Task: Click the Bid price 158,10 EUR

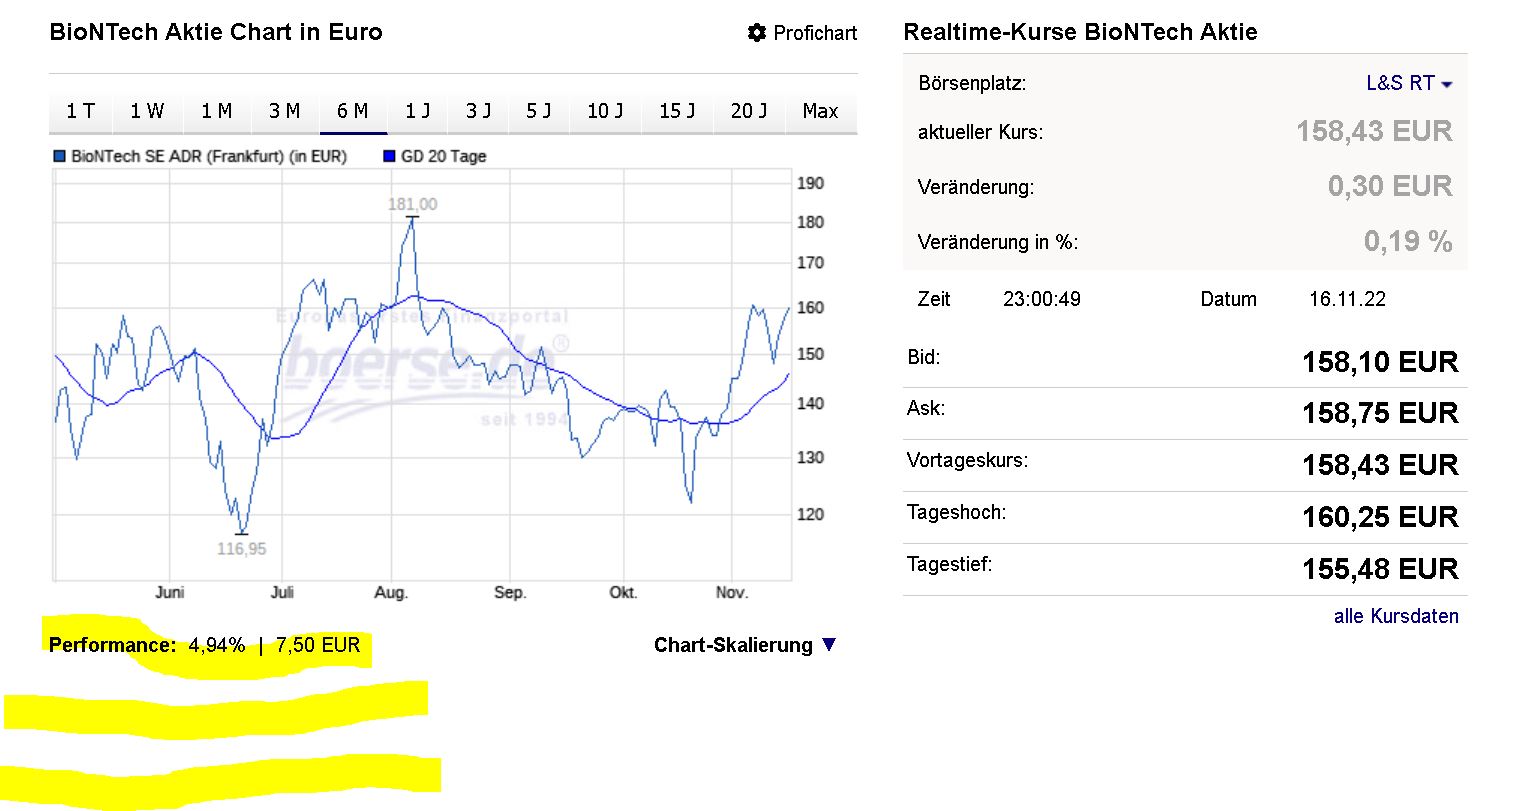Action: pyautogui.click(x=1380, y=362)
